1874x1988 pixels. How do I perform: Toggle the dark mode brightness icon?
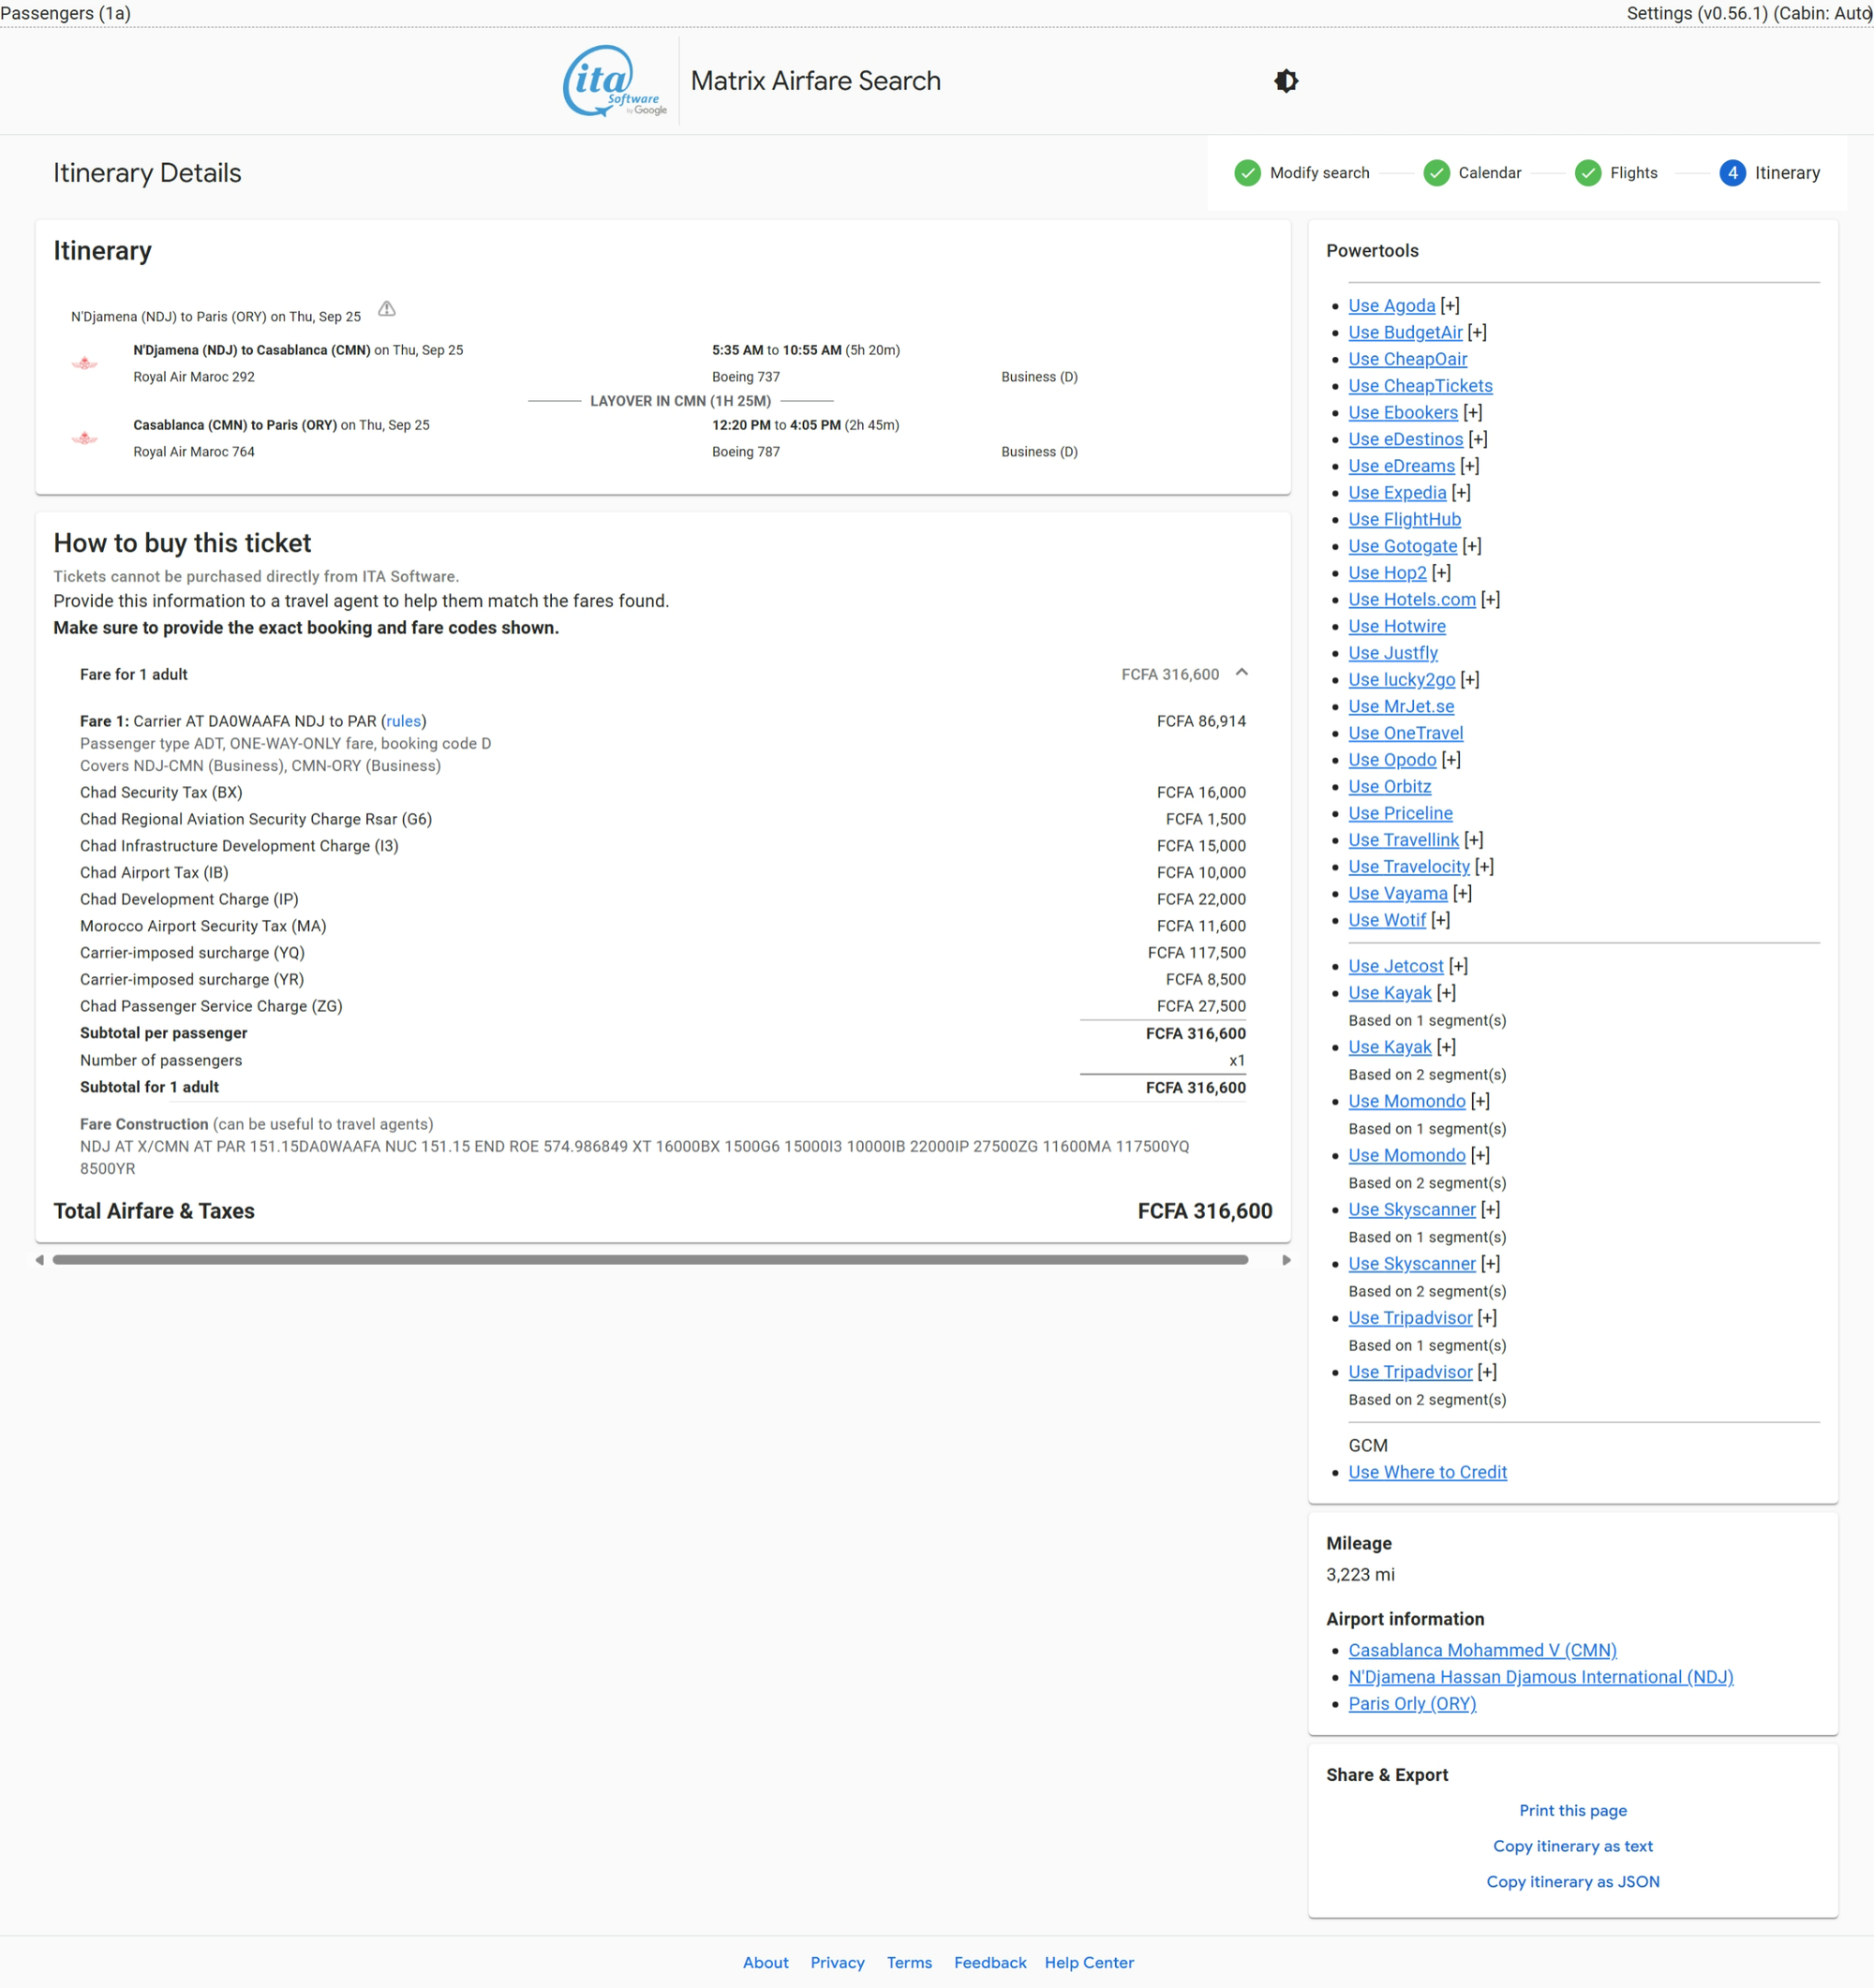1286,81
